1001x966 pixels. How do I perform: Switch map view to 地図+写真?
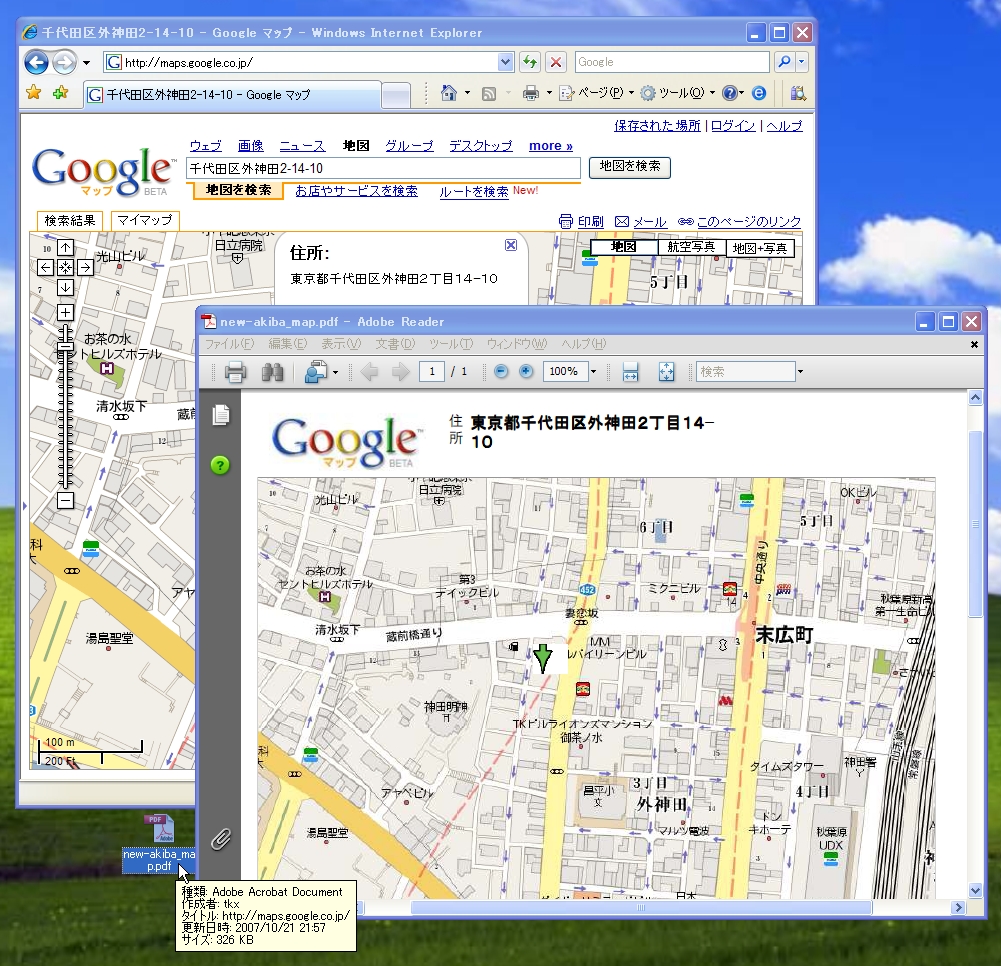coord(760,248)
